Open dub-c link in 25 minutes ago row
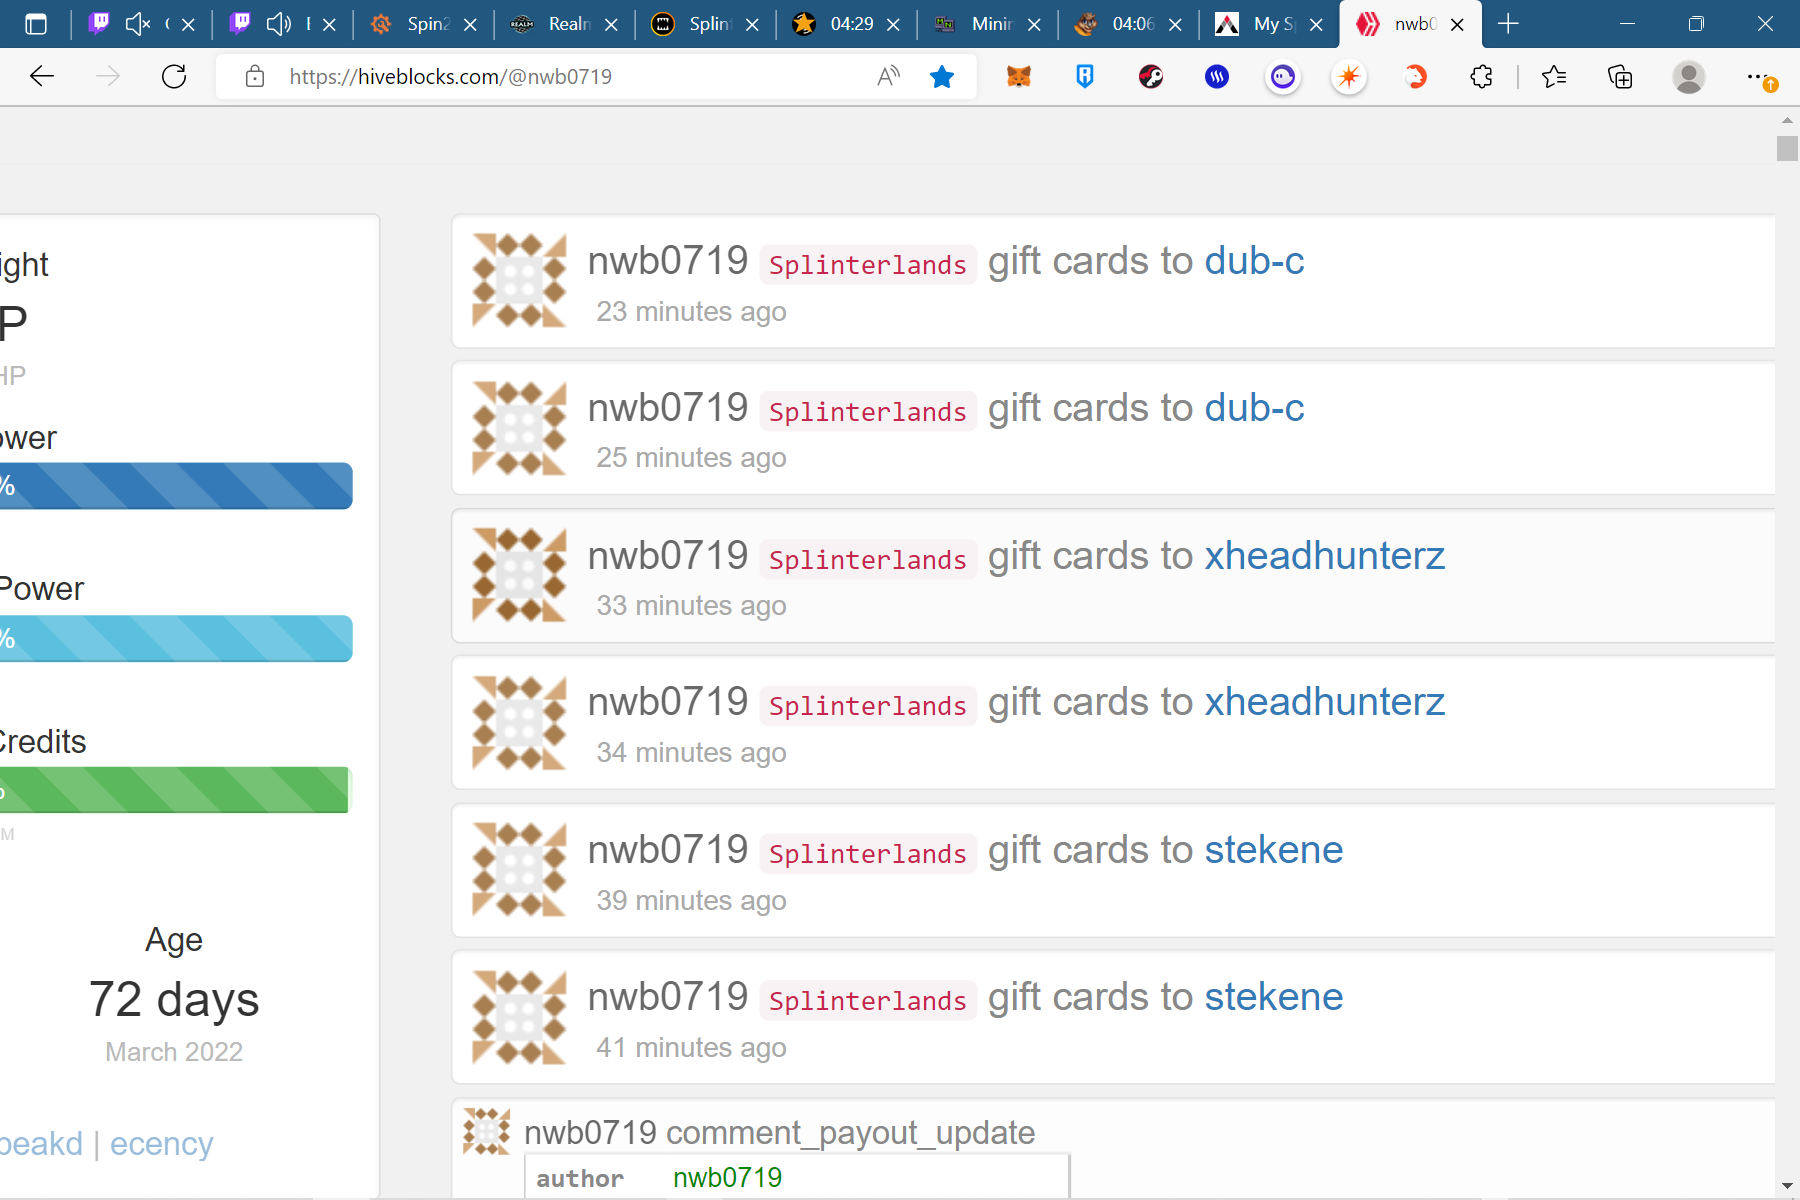 (x=1254, y=408)
